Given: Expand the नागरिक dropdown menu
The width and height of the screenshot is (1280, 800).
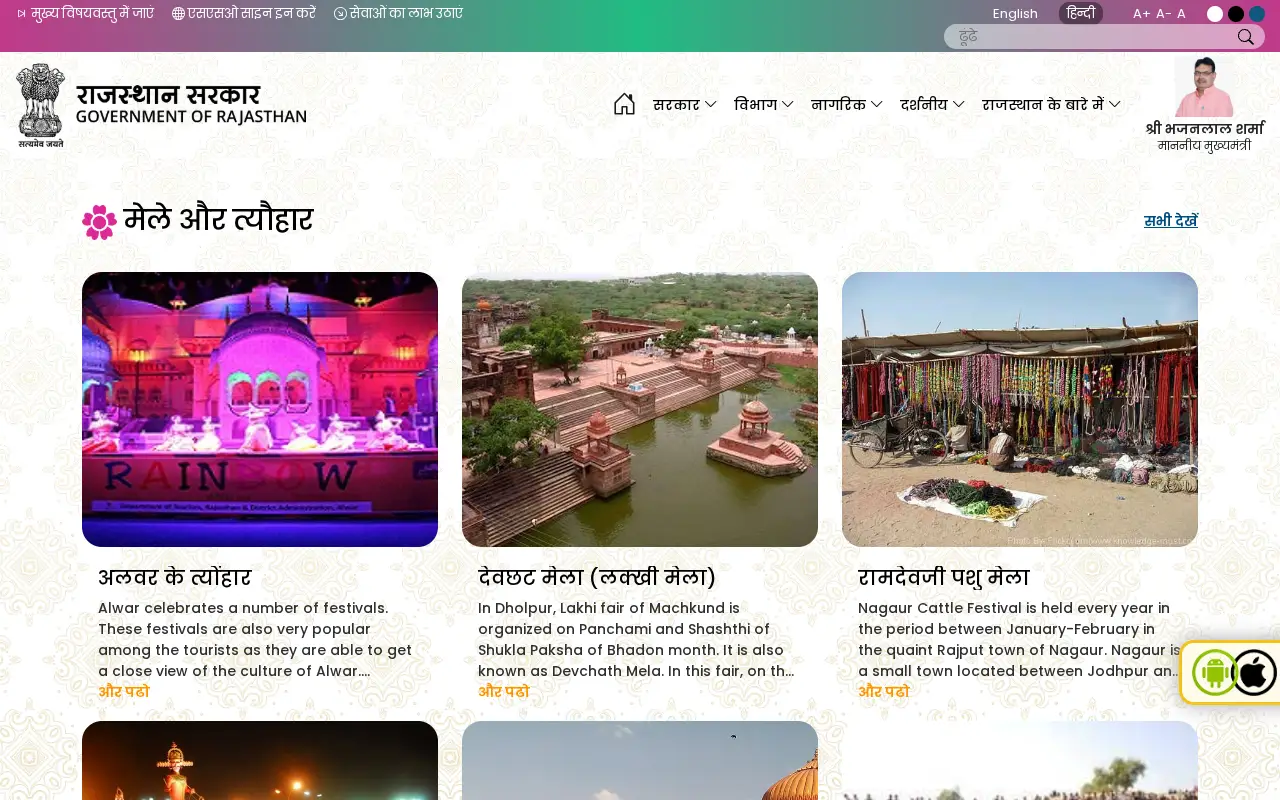Looking at the screenshot, I should tap(847, 104).
